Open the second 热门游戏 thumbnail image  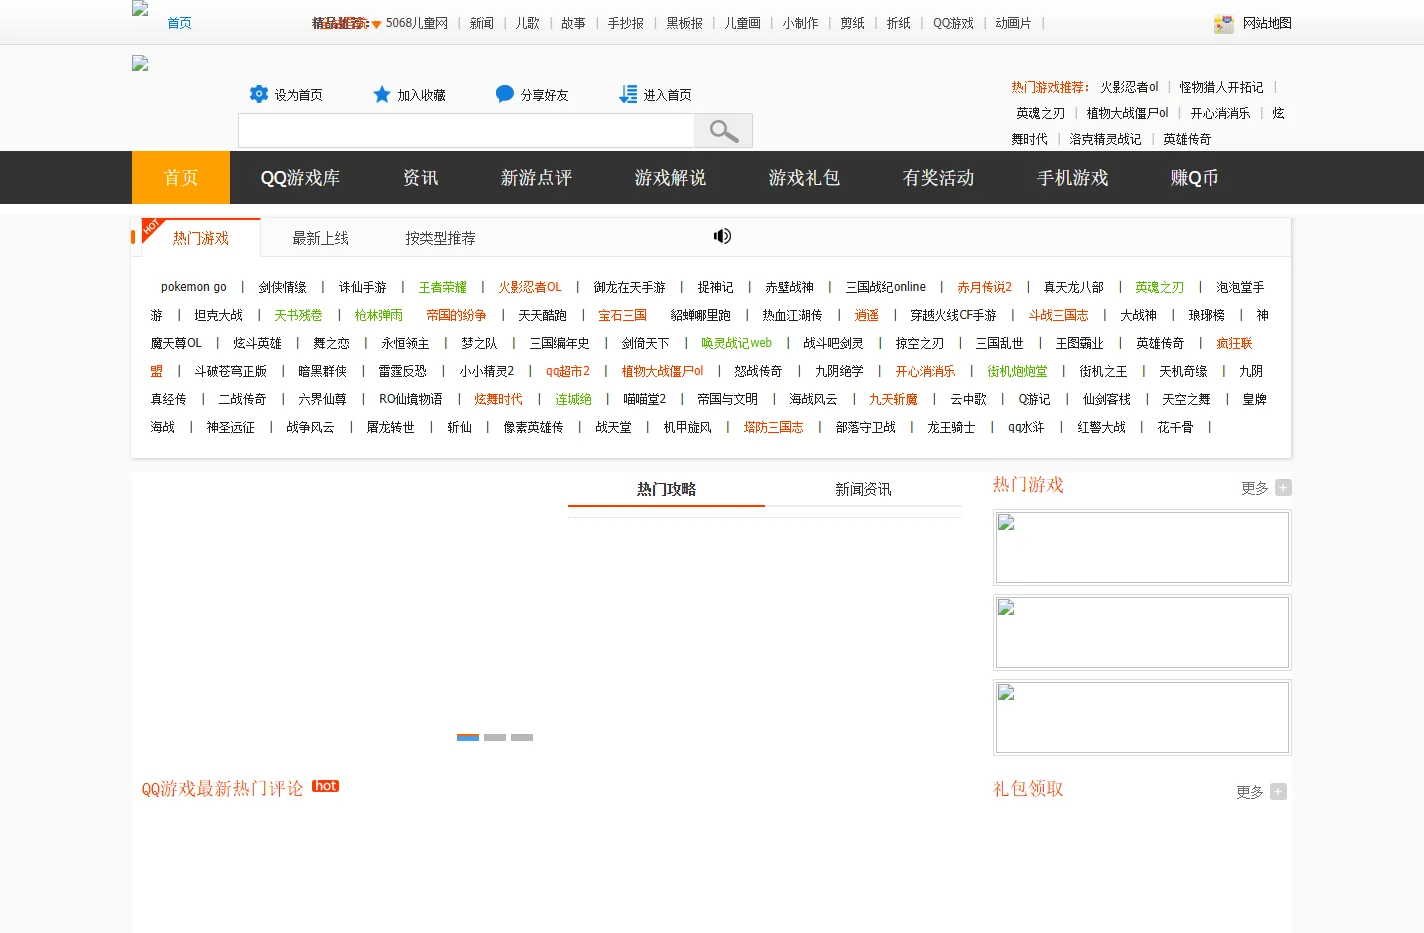[x=1142, y=632]
